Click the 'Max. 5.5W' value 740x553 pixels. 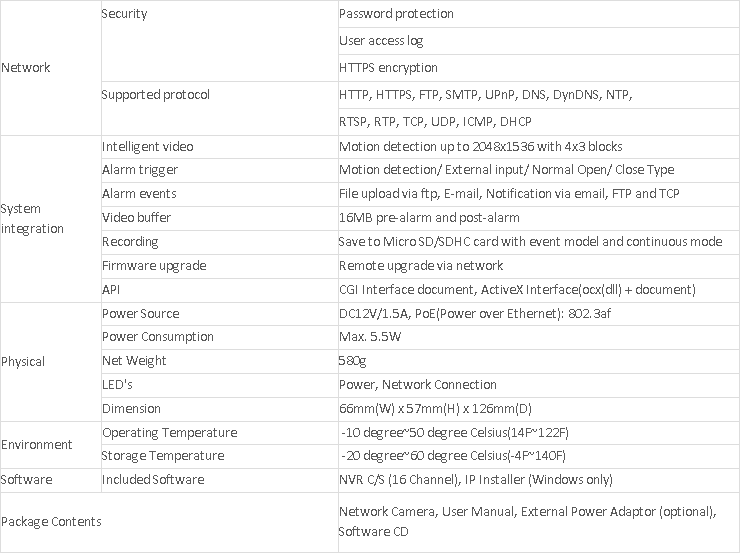pos(369,337)
